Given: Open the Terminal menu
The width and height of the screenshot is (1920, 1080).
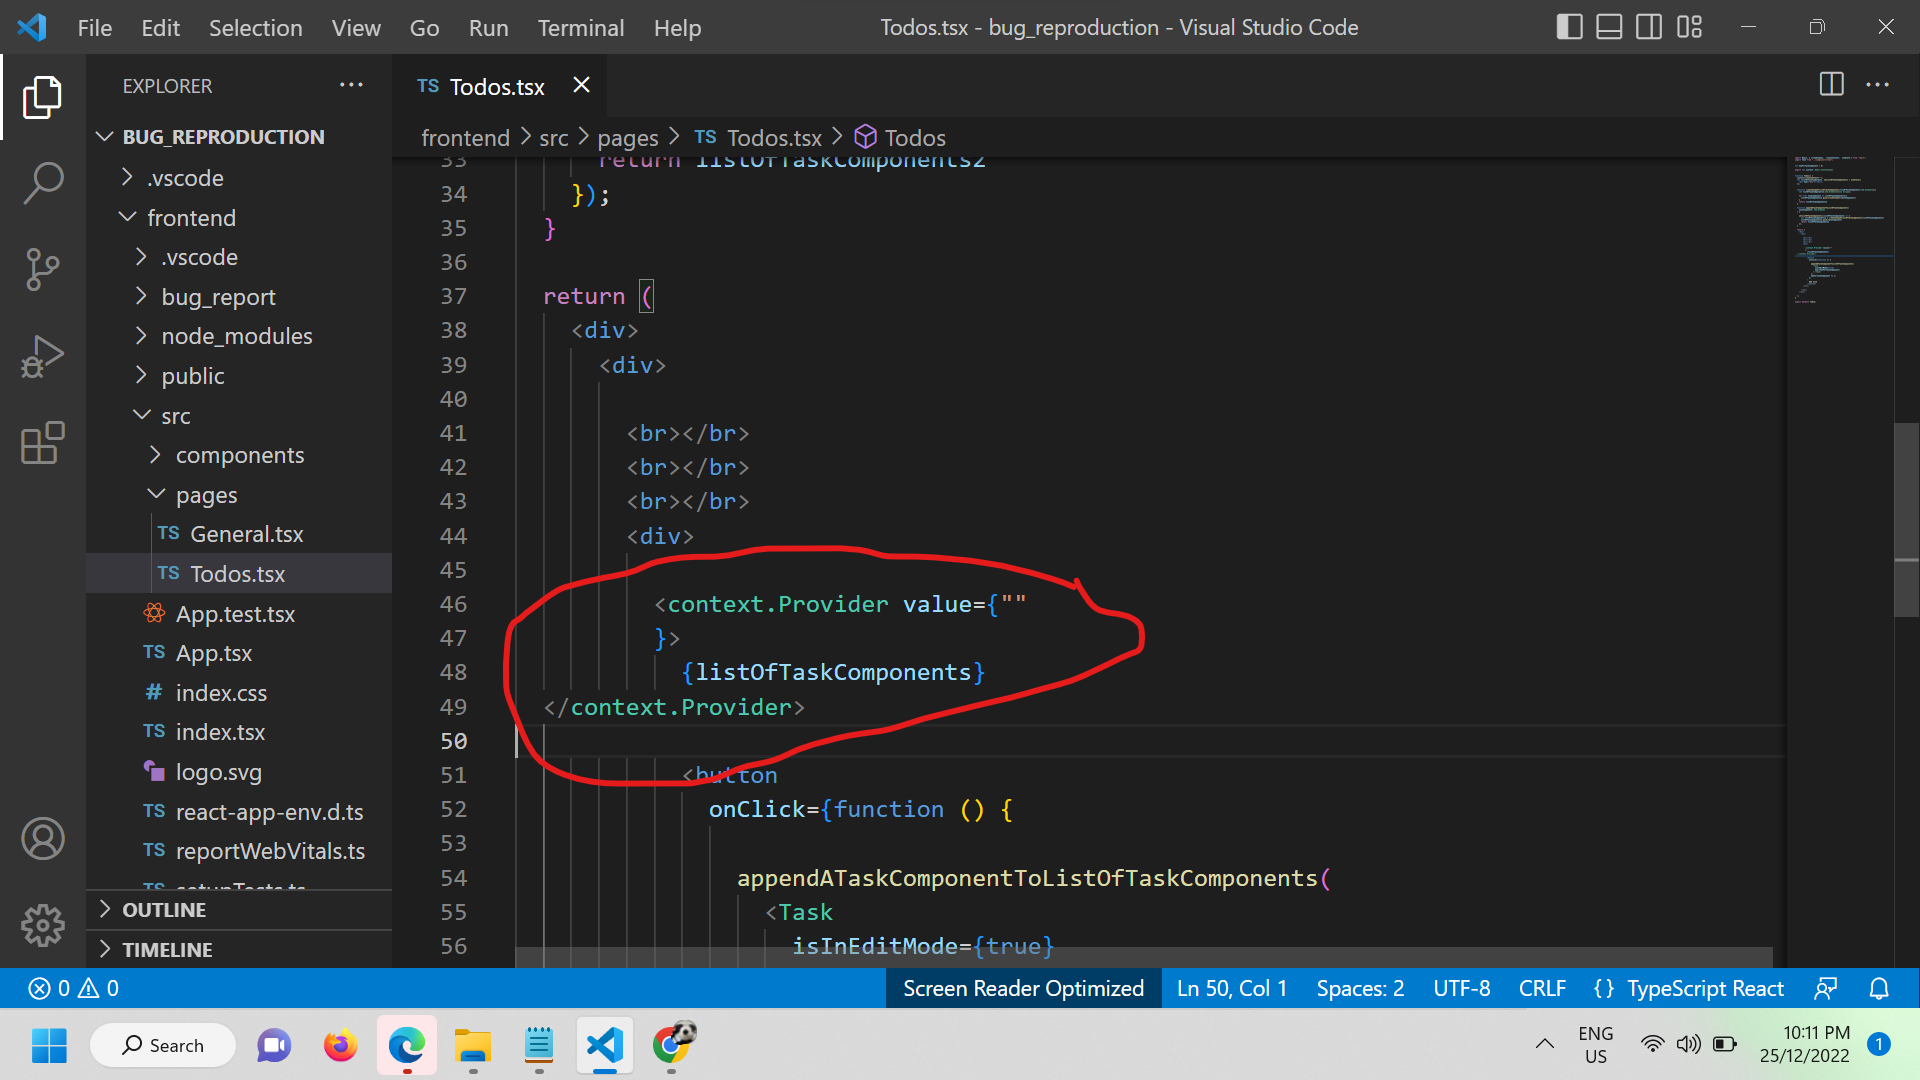Looking at the screenshot, I should (x=580, y=28).
